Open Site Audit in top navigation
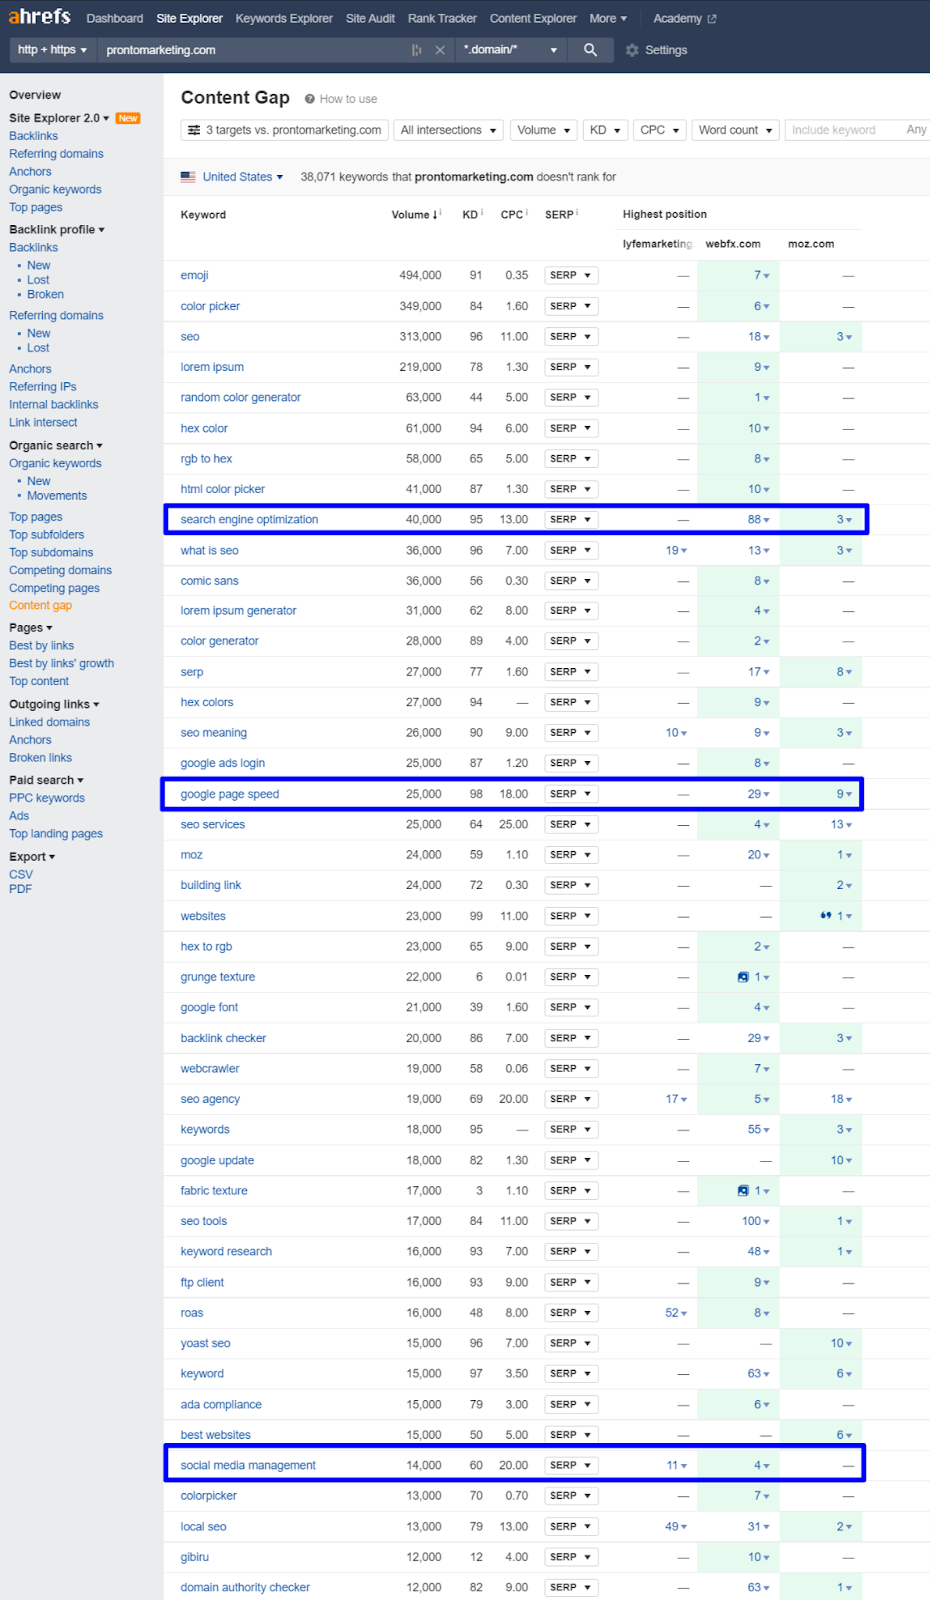 pyautogui.click(x=370, y=19)
